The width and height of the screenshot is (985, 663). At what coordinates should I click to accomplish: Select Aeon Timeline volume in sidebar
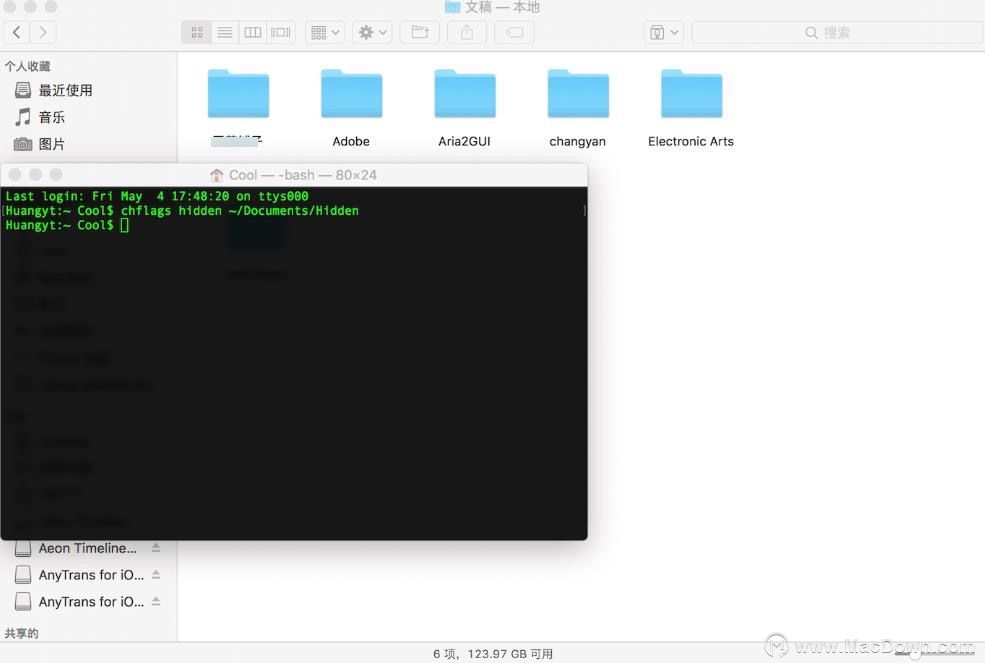[x=87, y=548]
